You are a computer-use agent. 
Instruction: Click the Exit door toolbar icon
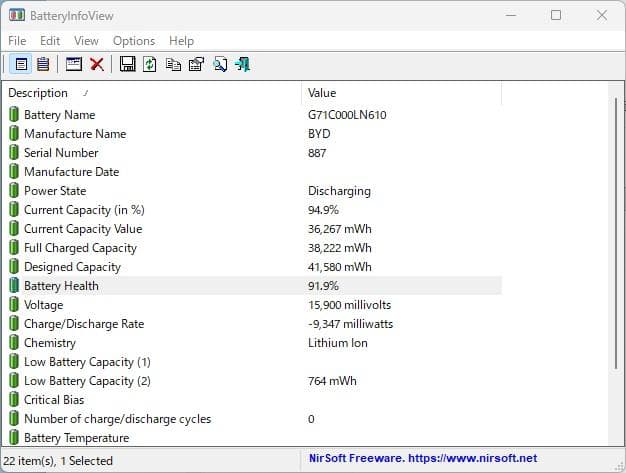[x=242, y=65]
